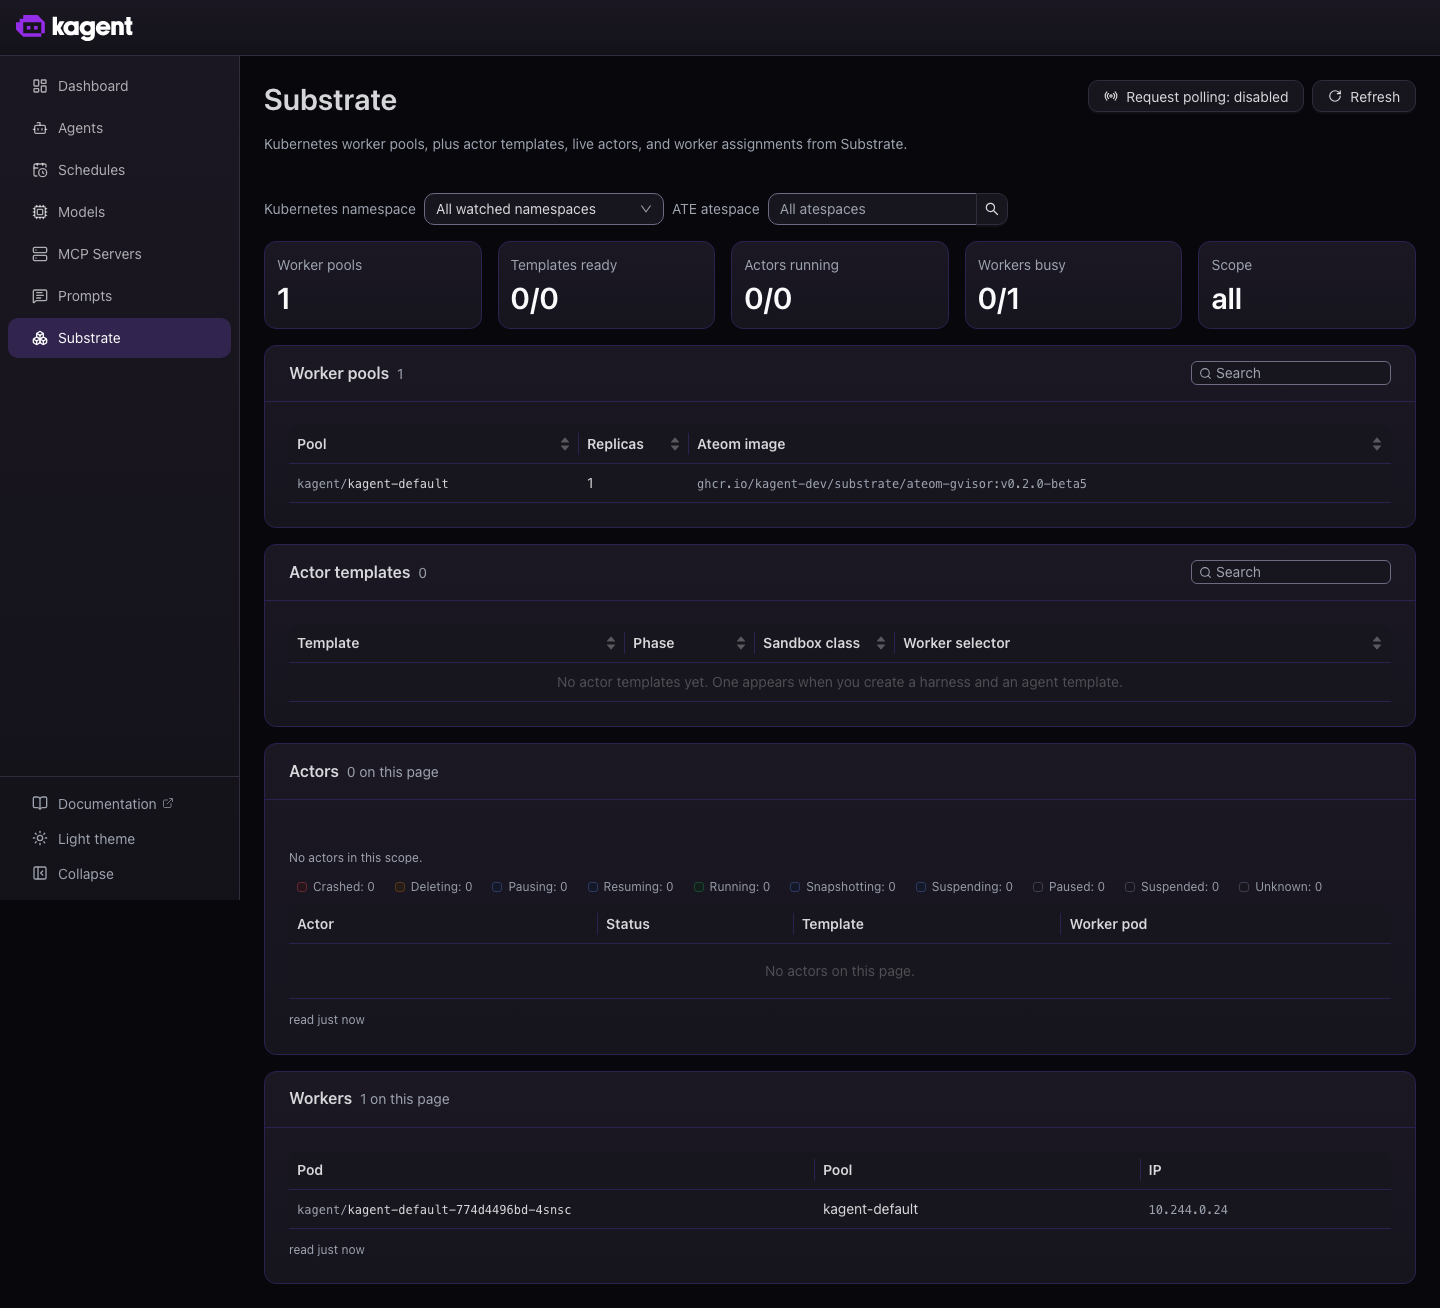Click the kagent logo icon
This screenshot has height=1308, width=1440.
click(31, 27)
